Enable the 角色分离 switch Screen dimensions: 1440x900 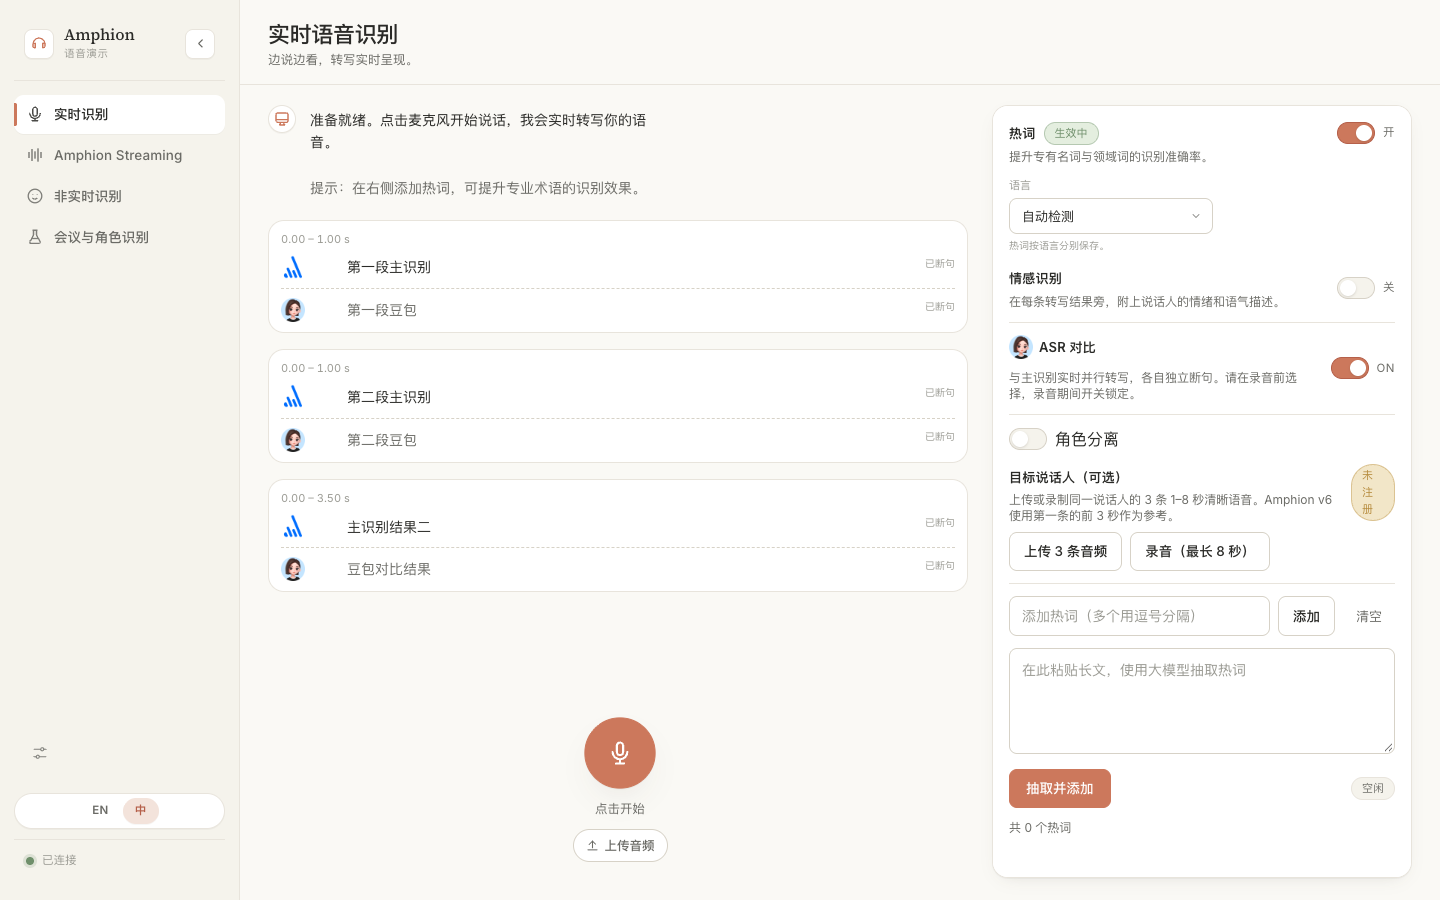pos(1028,439)
